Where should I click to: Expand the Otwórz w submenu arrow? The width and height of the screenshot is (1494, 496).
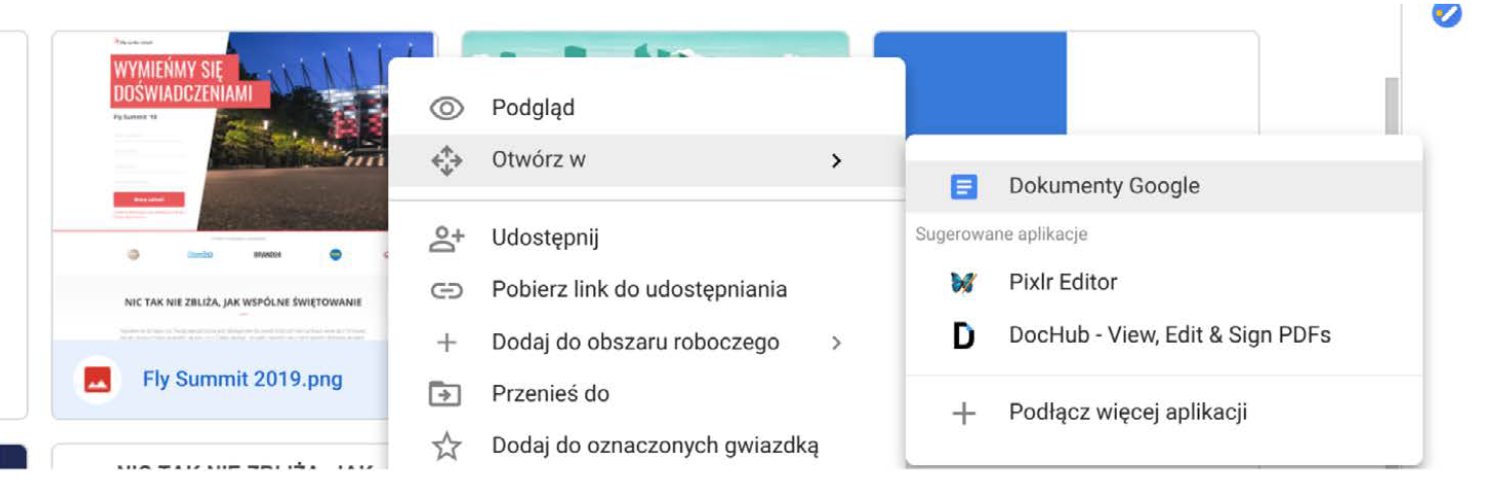(837, 160)
